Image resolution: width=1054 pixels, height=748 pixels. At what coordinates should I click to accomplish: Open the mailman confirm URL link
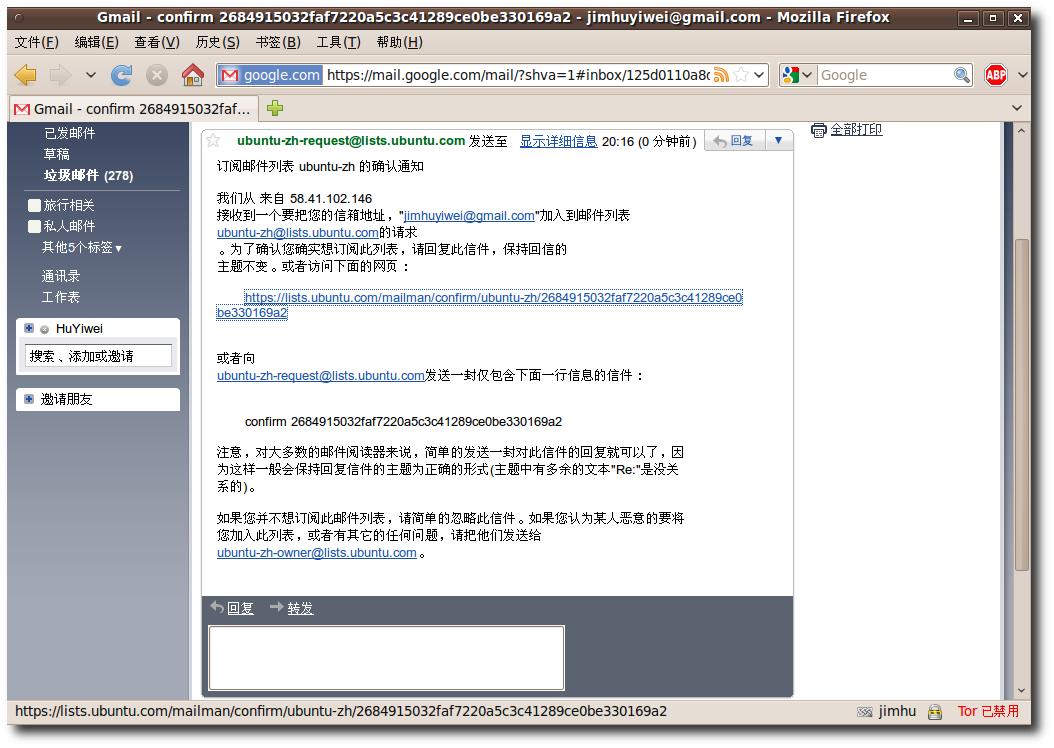coord(493,297)
